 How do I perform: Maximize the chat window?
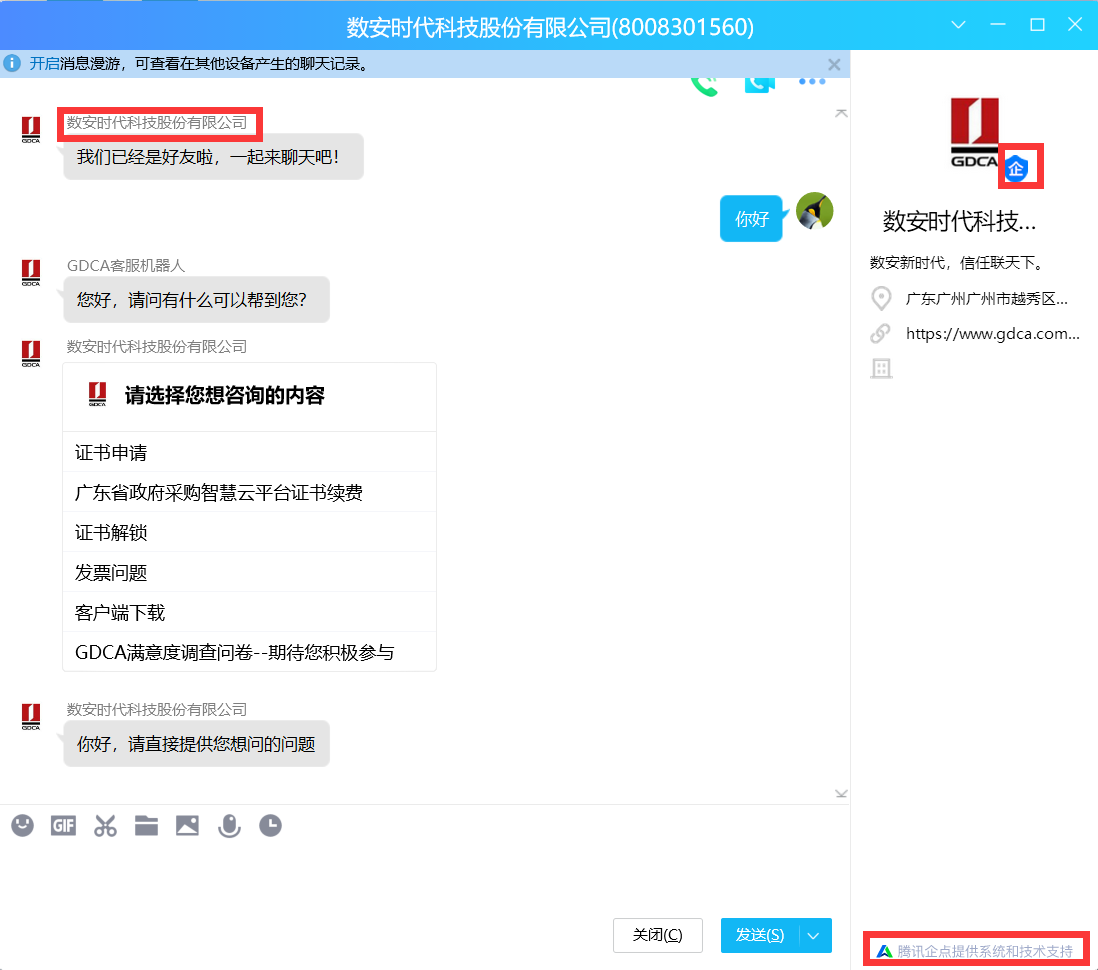click(x=1037, y=25)
